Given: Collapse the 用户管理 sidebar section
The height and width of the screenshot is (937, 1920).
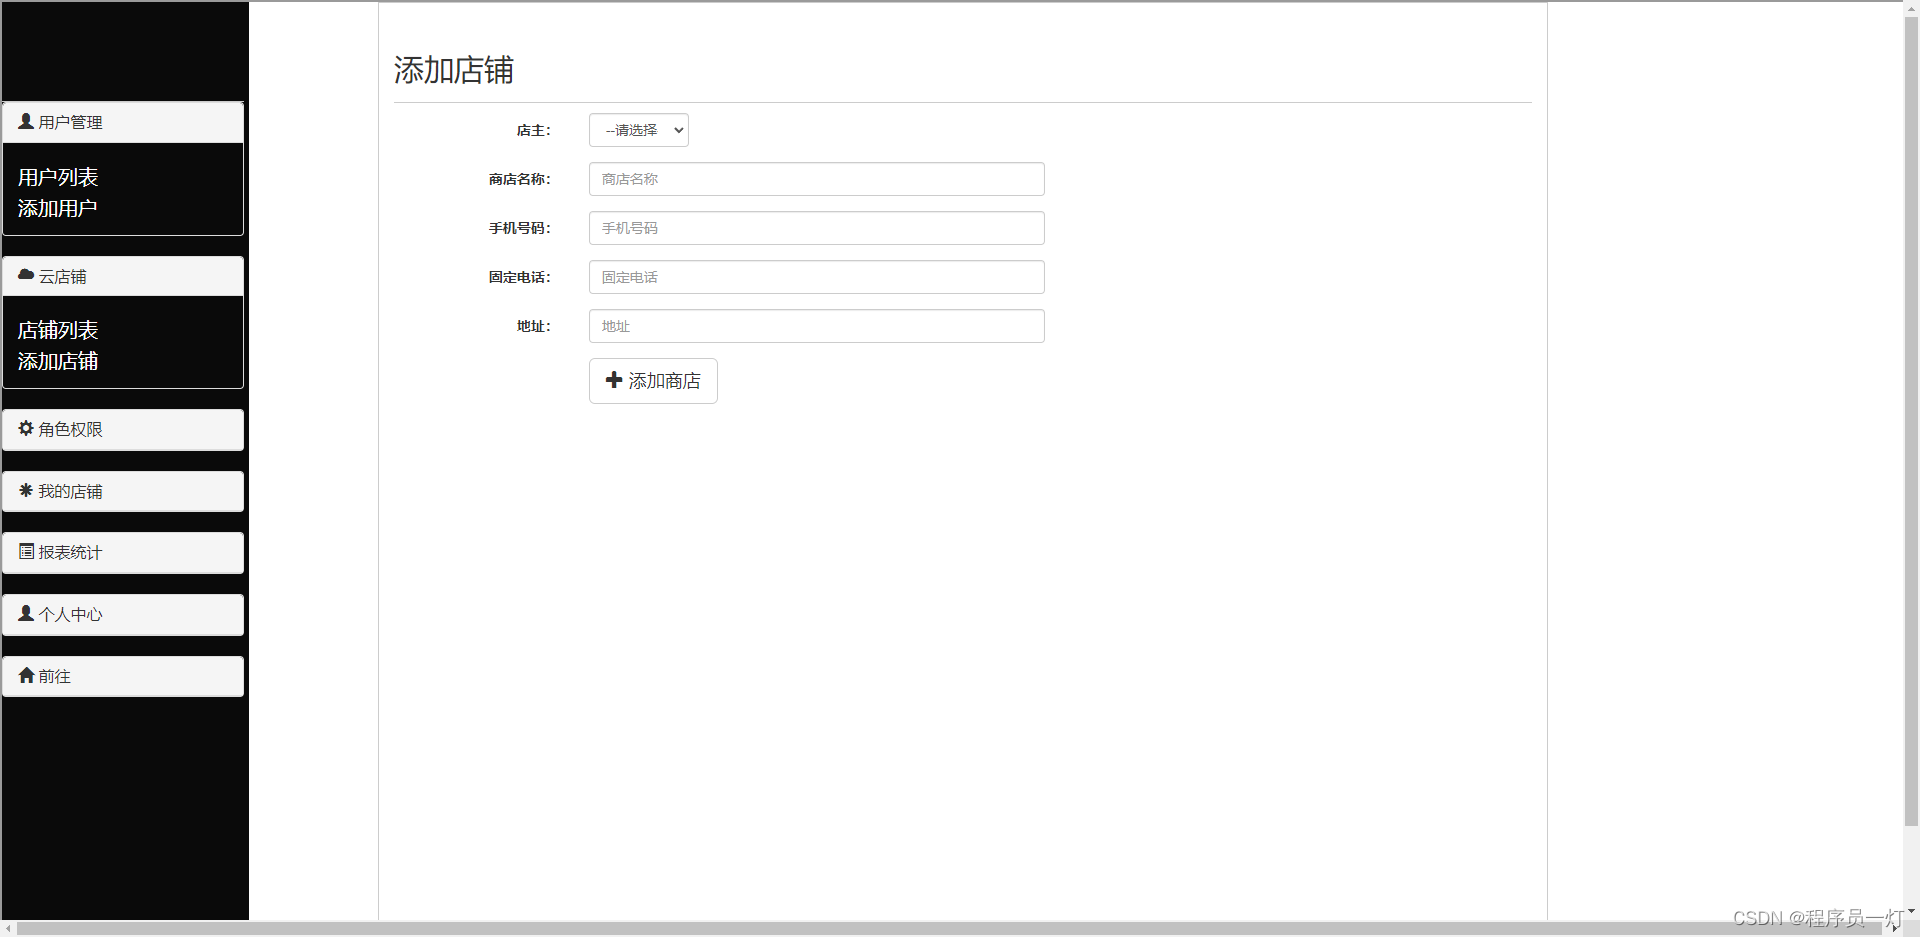Looking at the screenshot, I should pos(123,122).
